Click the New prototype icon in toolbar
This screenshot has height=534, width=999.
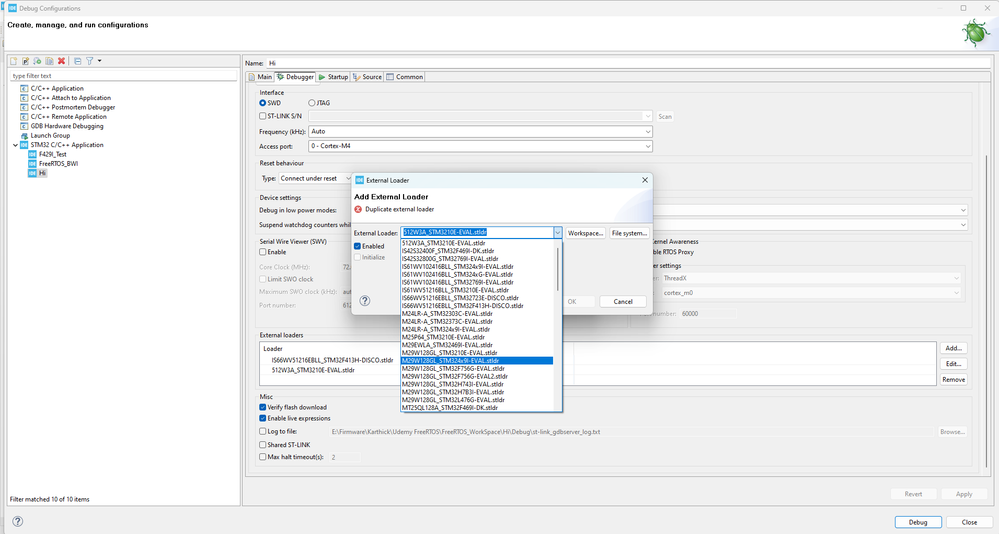point(25,61)
